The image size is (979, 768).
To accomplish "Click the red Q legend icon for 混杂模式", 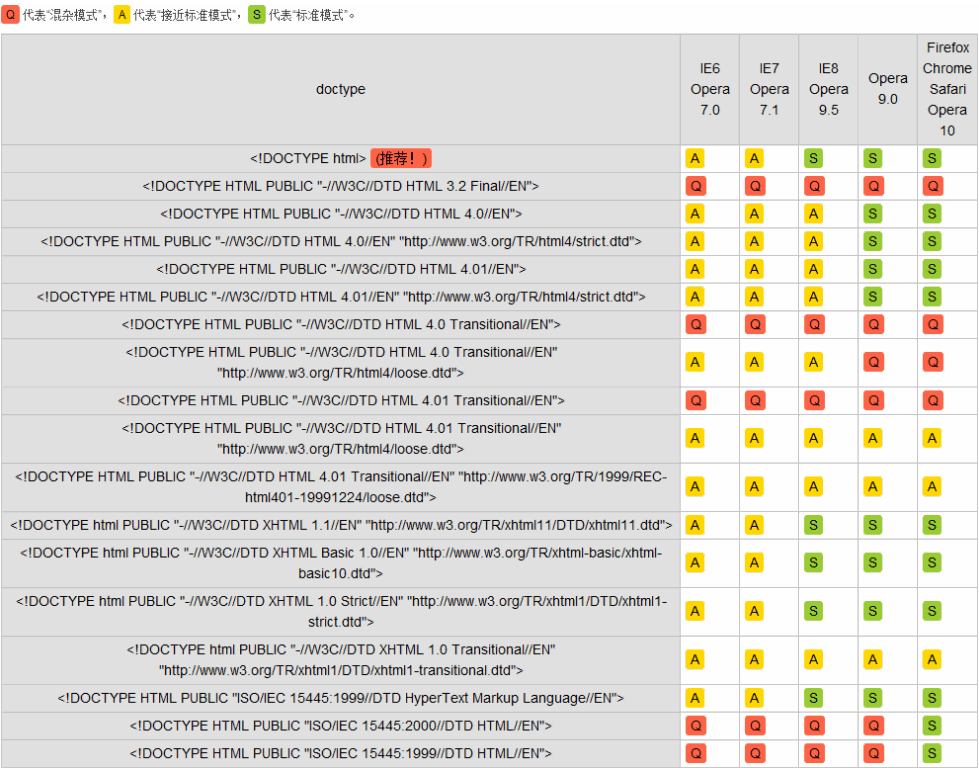I will (10, 14).
